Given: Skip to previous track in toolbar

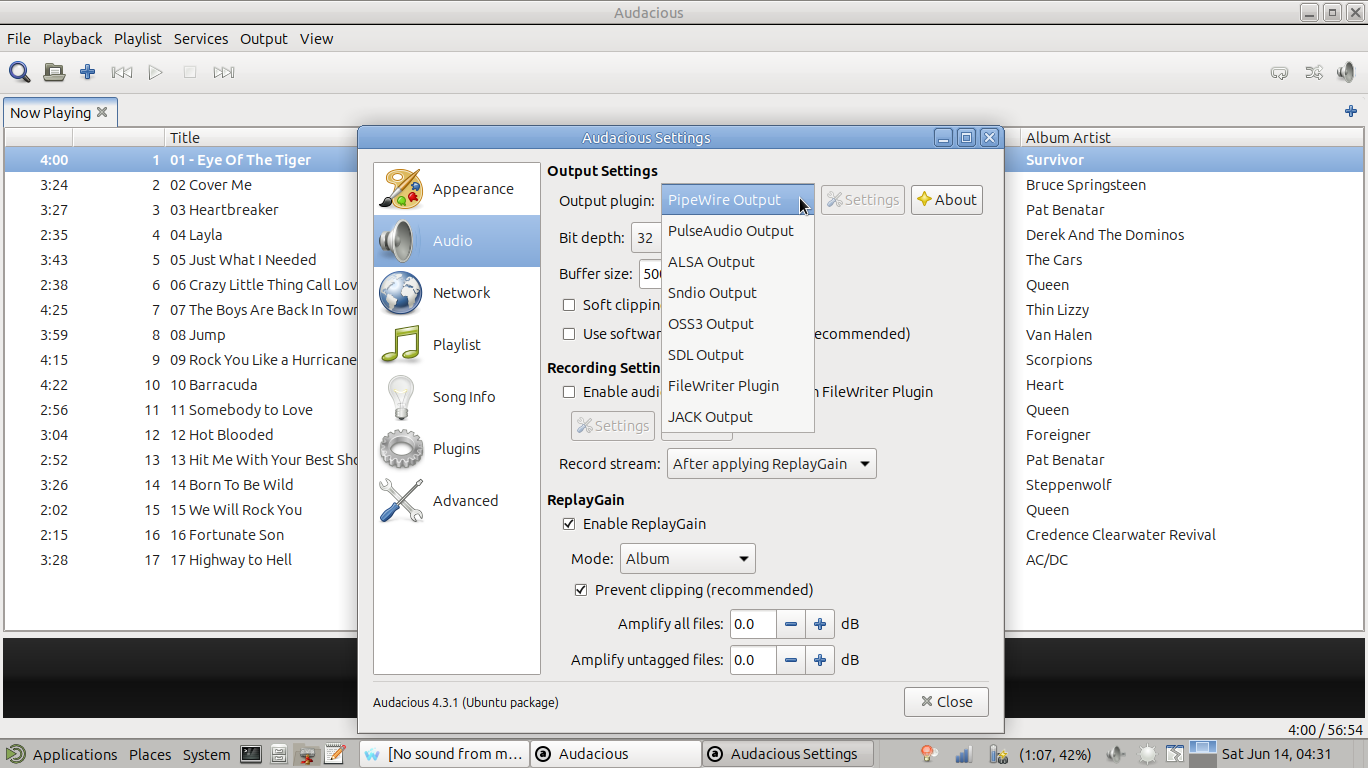Looking at the screenshot, I should pyautogui.click(x=122, y=72).
